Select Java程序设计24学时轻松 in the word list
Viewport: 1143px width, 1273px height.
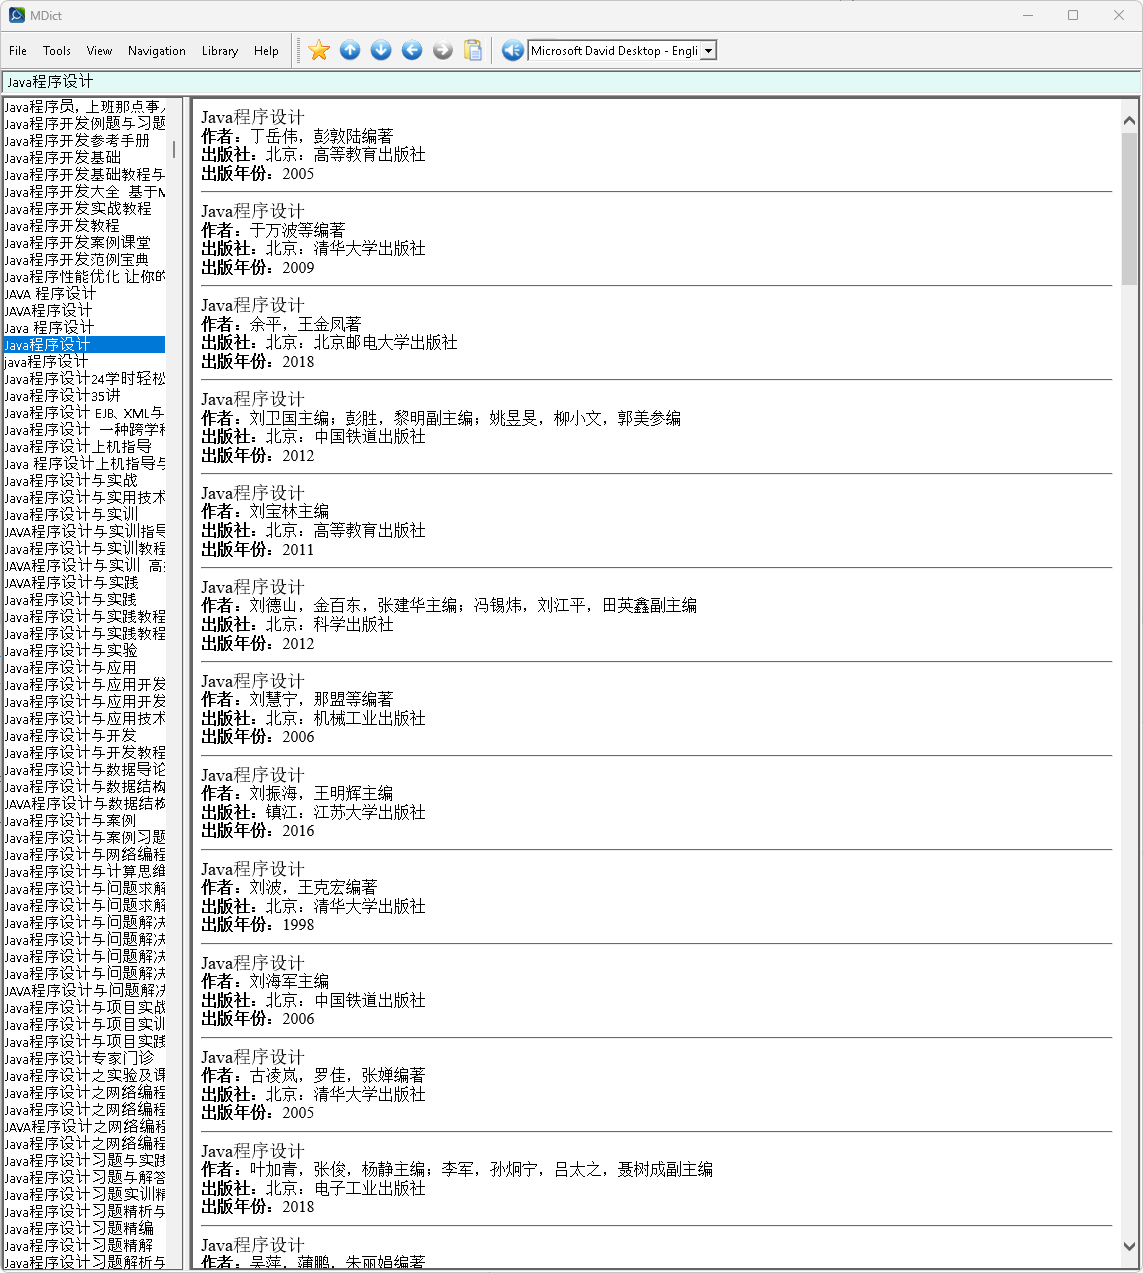coord(85,379)
